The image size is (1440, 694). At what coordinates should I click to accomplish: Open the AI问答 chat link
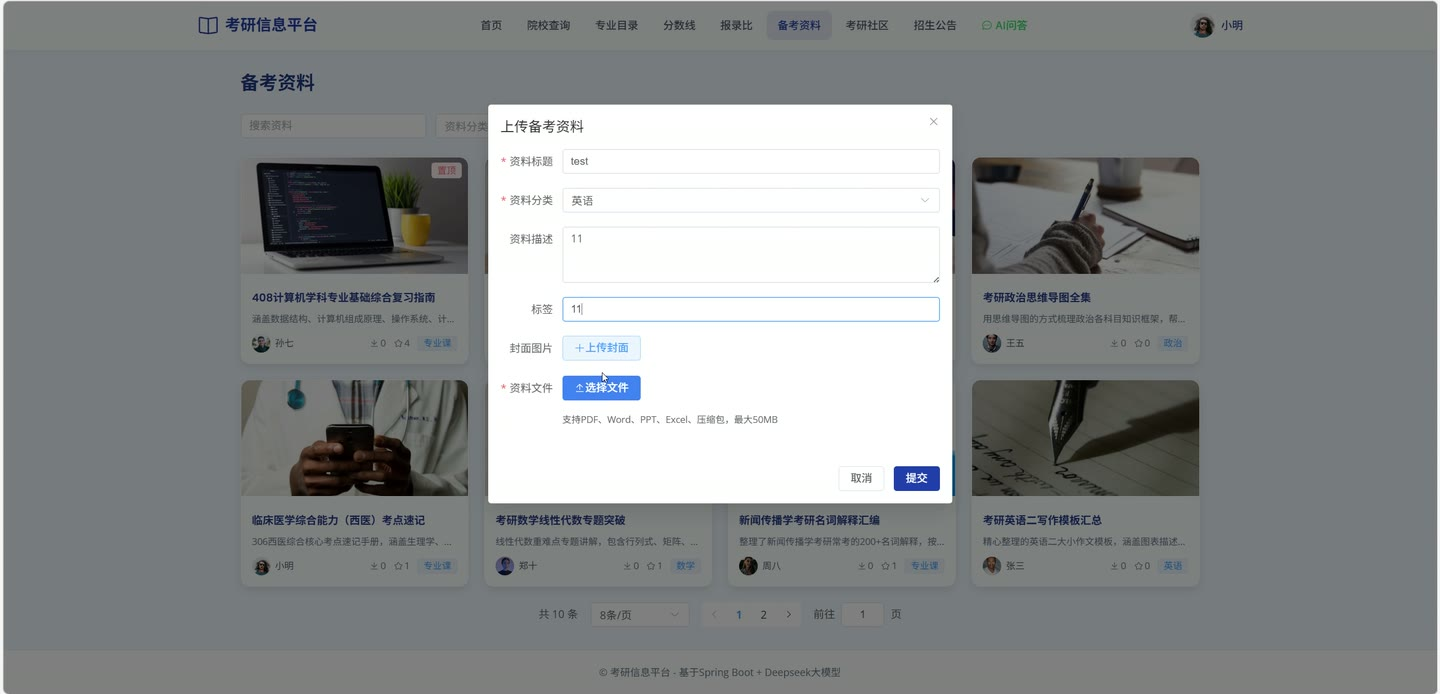click(1004, 26)
